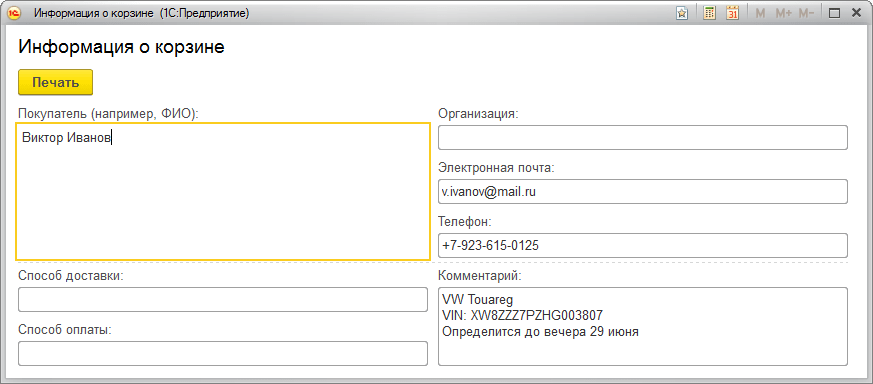Click the 1C application logo icon
The width and height of the screenshot is (873, 384).
click(x=15, y=13)
